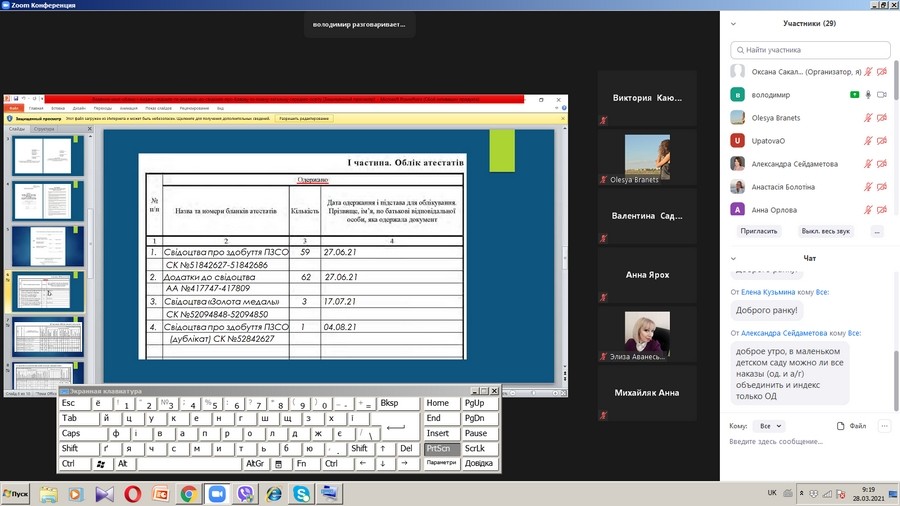Open the Пуск start menu
Image resolution: width=900 pixels, height=506 pixels.
[x=16, y=494]
